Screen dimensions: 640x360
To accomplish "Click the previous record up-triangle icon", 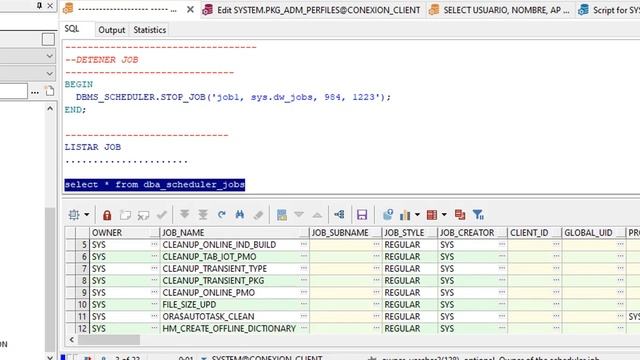I will tap(317, 215).
